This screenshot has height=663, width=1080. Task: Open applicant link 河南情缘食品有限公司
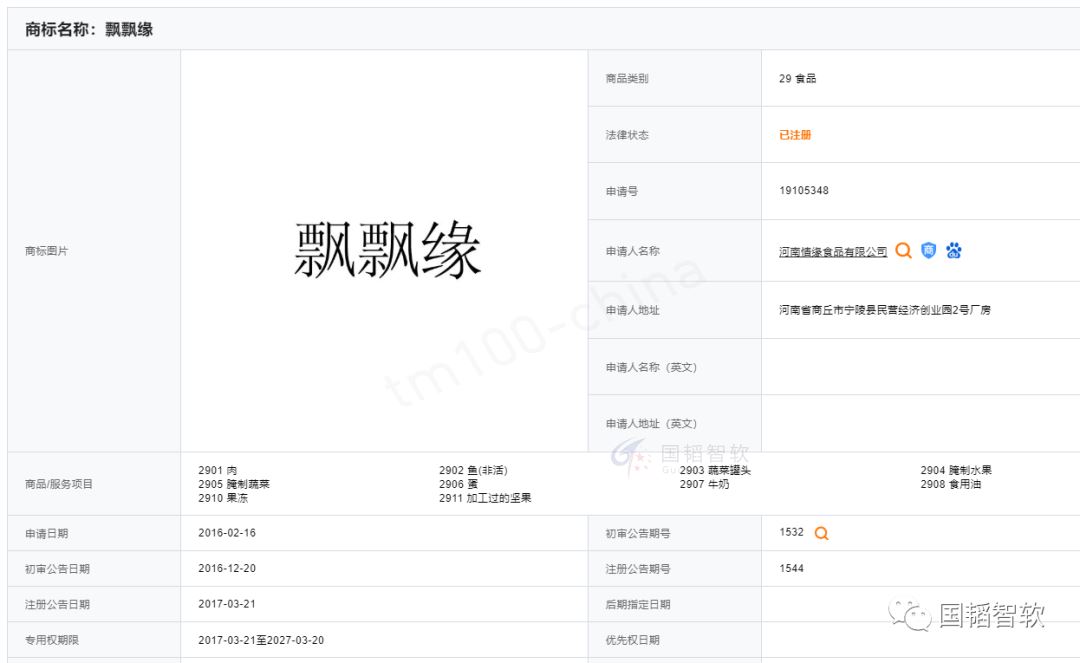point(833,252)
